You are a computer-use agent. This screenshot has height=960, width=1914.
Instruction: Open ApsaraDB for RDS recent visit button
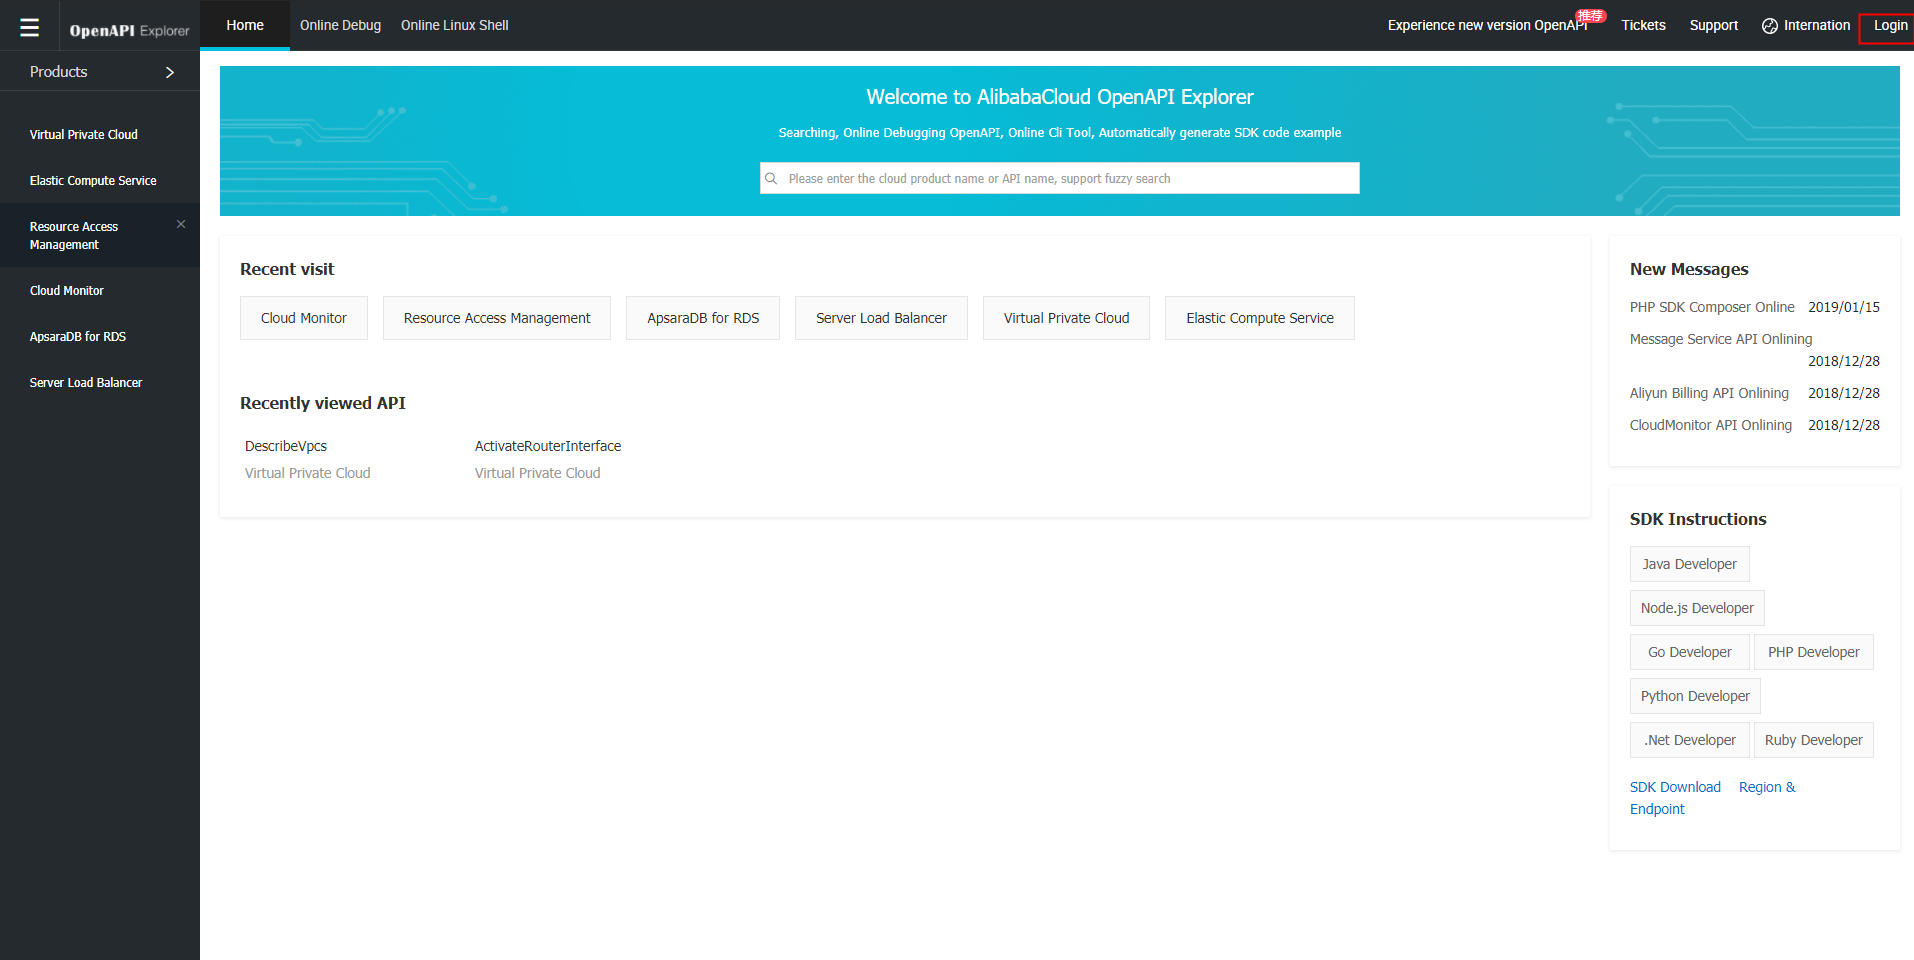[703, 318]
